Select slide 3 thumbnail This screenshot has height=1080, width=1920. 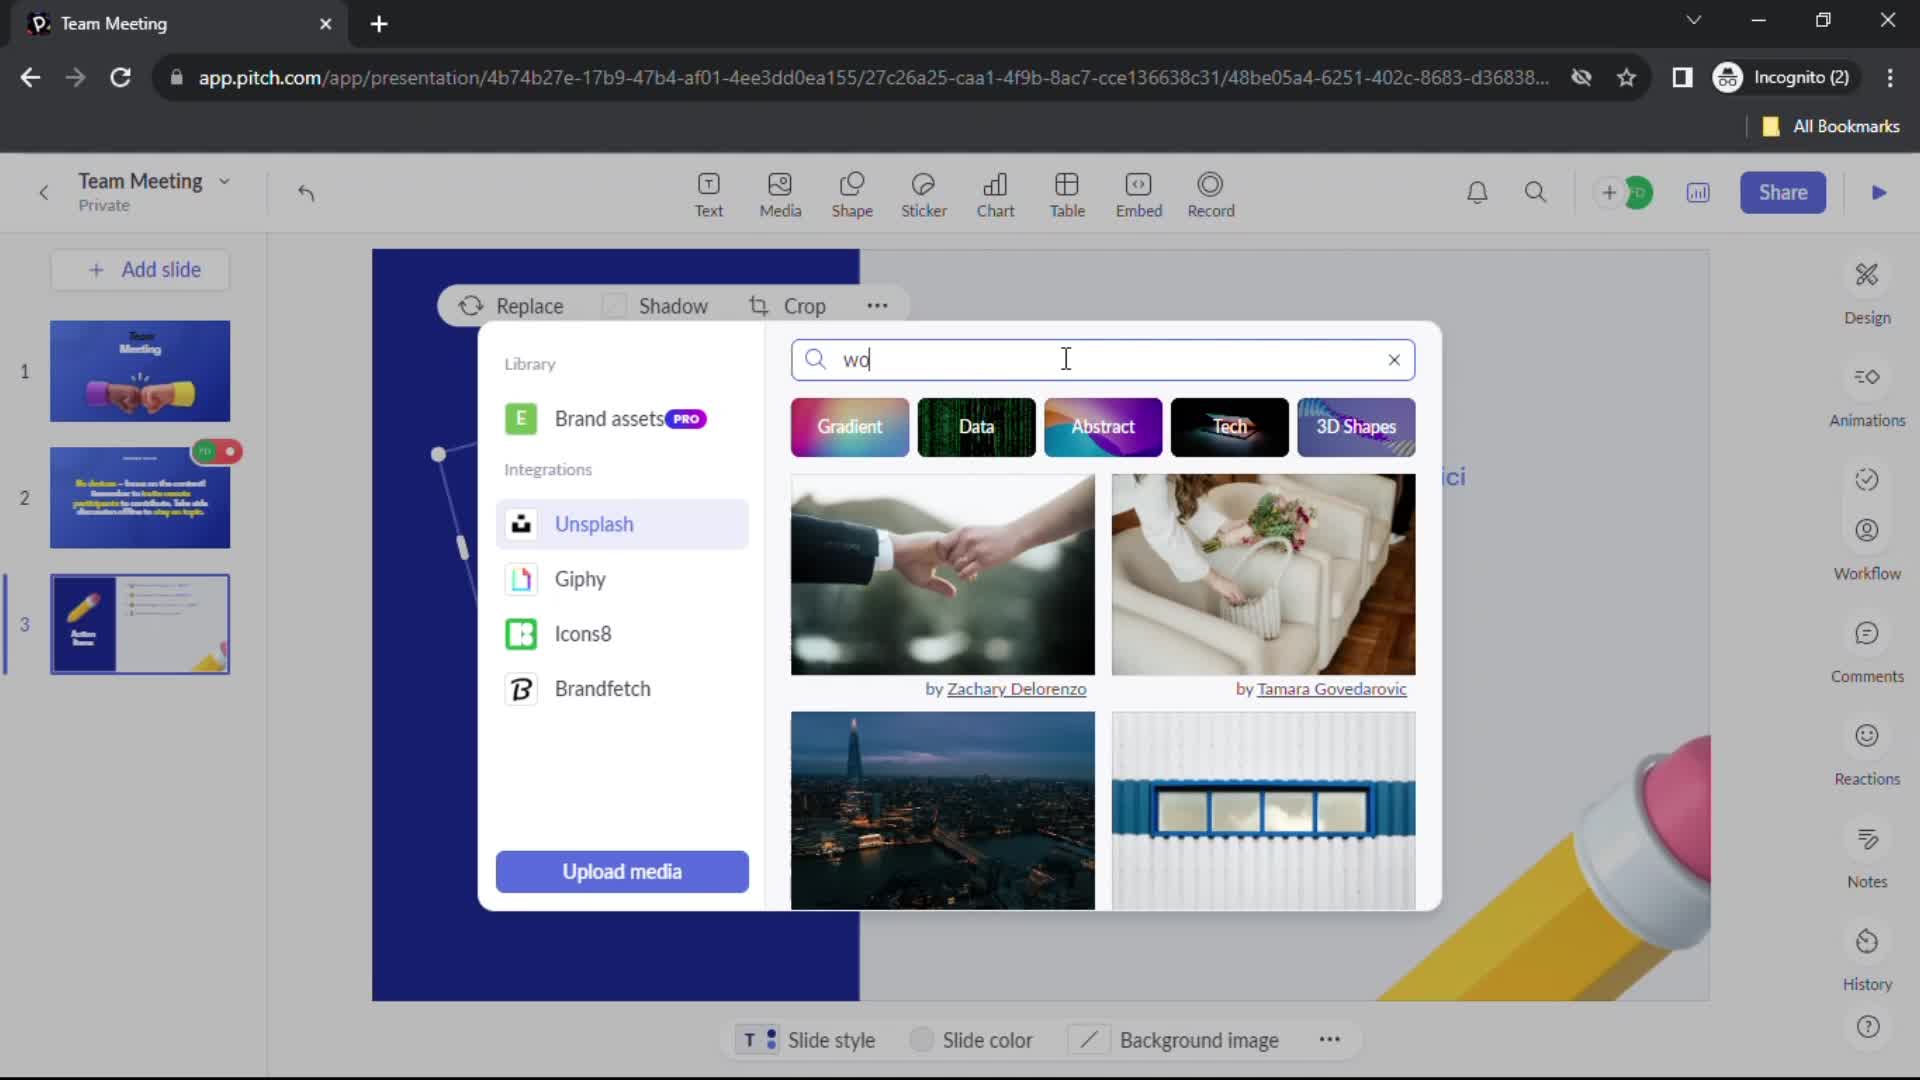pos(140,624)
